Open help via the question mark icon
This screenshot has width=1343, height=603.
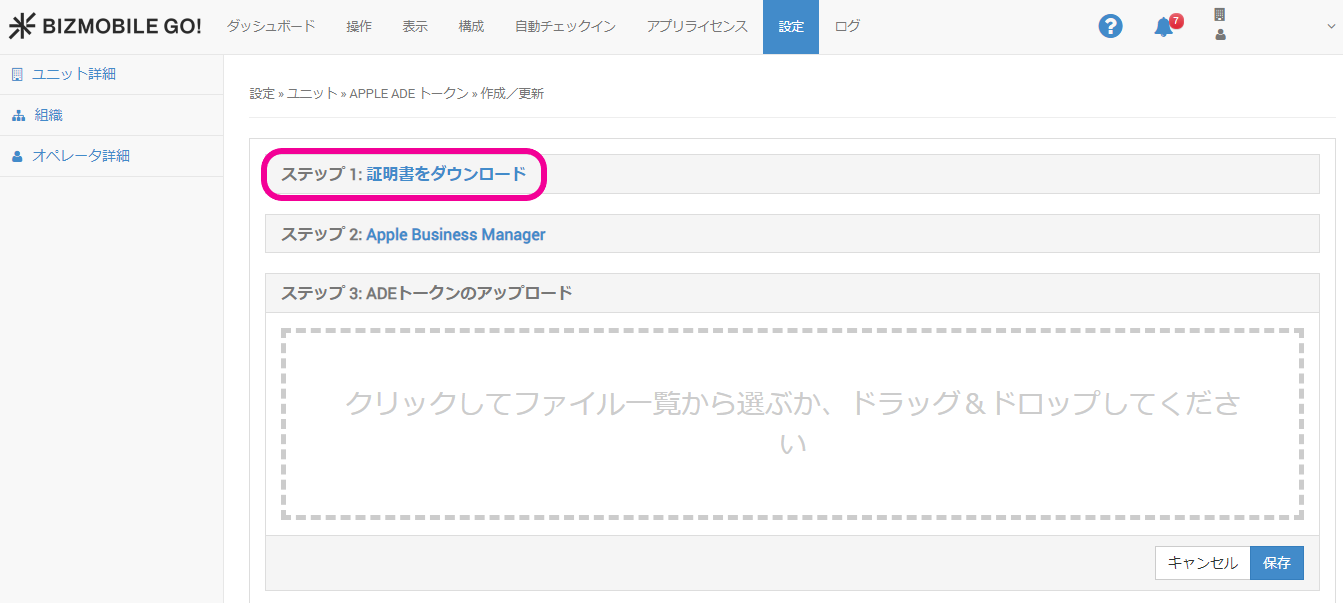coord(1110,27)
